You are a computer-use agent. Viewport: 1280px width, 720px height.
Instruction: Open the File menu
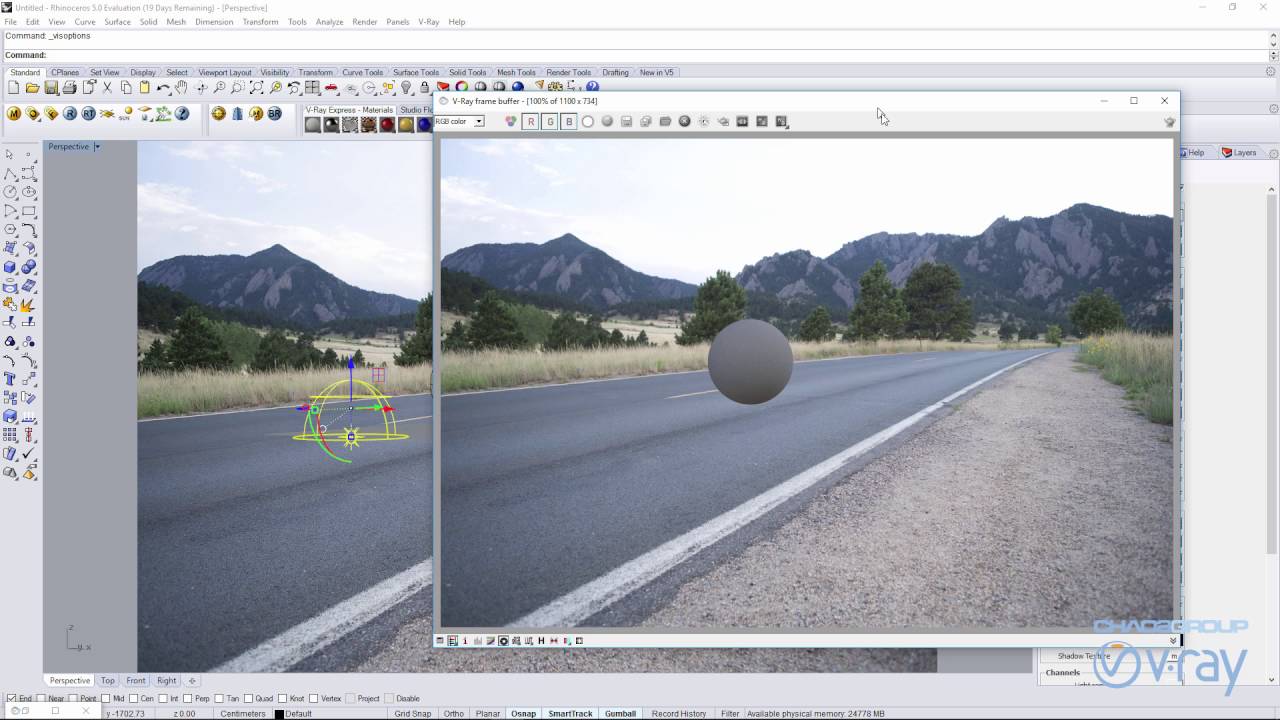click(10, 21)
